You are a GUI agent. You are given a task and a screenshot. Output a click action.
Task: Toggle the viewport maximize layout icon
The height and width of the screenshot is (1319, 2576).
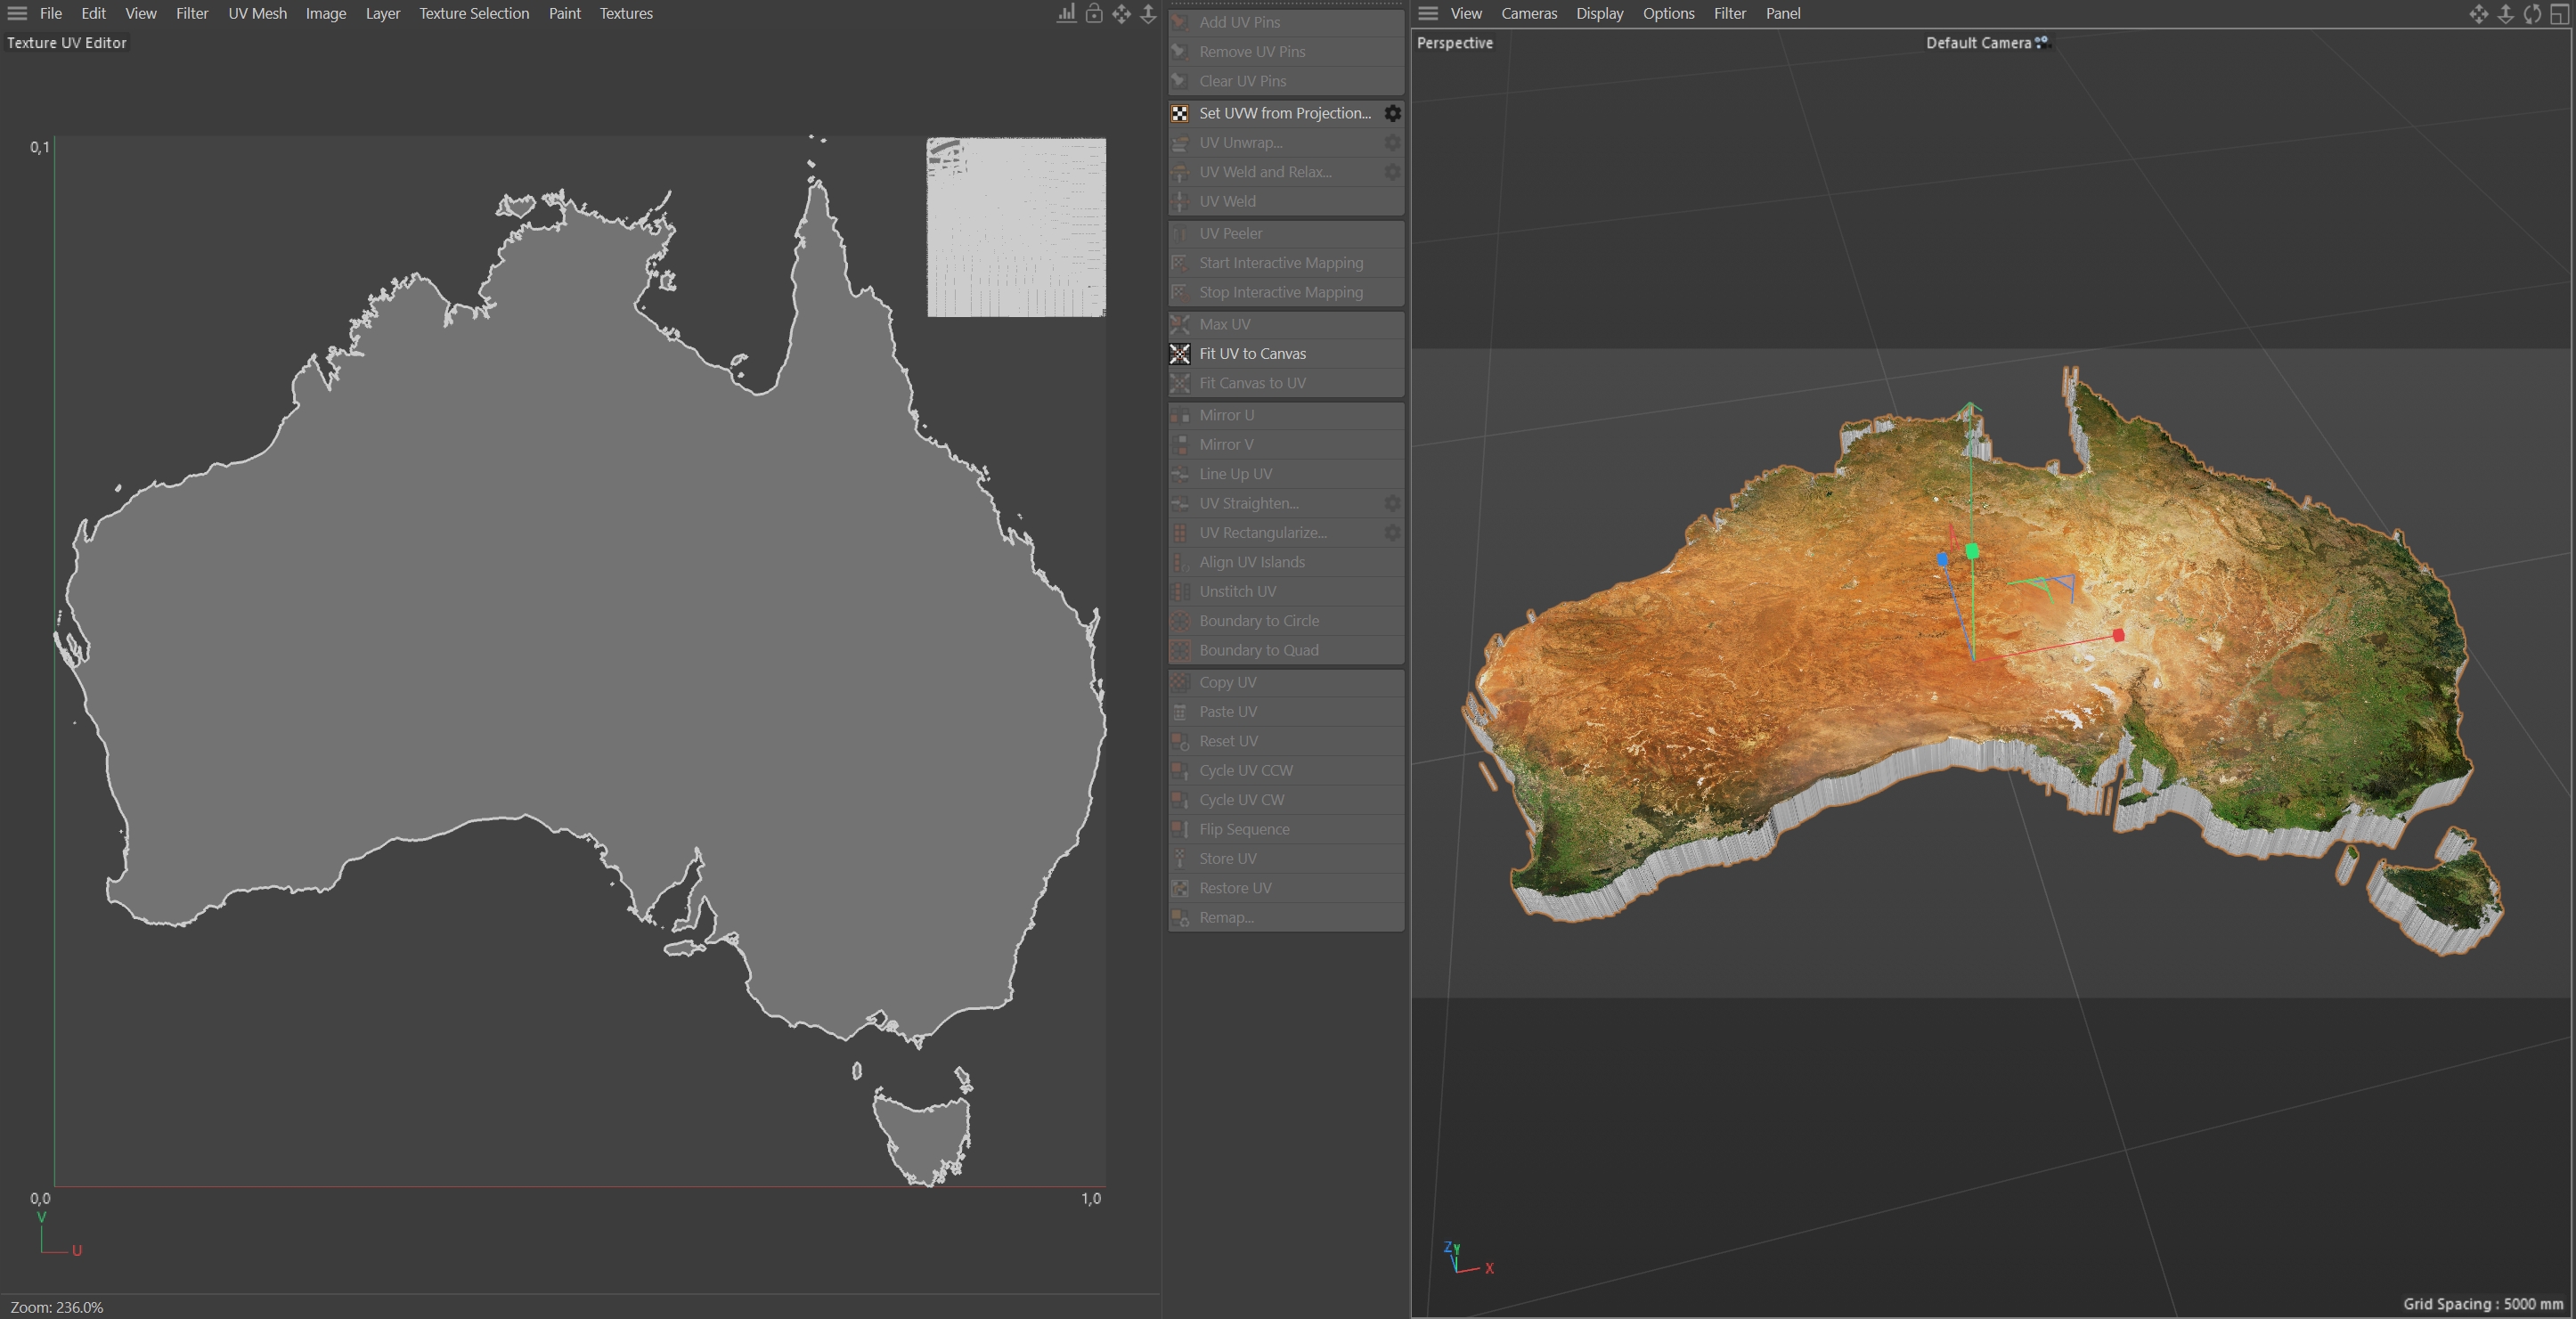click(2559, 14)
